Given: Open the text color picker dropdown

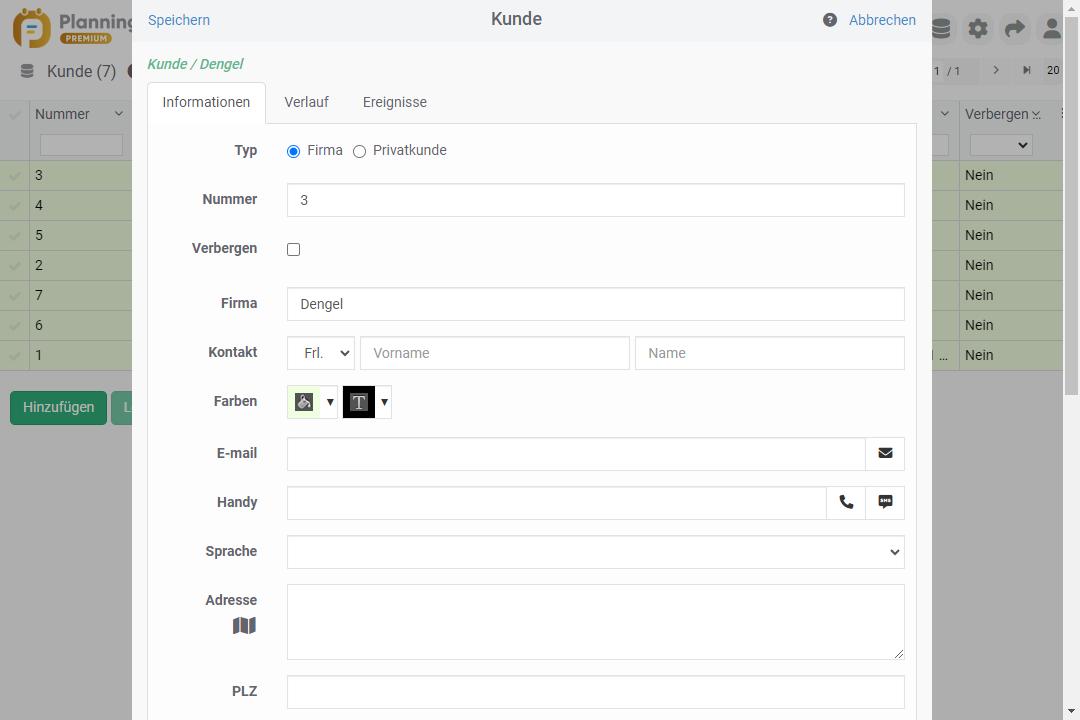Looking at the screenshot, I should point(384,402).
